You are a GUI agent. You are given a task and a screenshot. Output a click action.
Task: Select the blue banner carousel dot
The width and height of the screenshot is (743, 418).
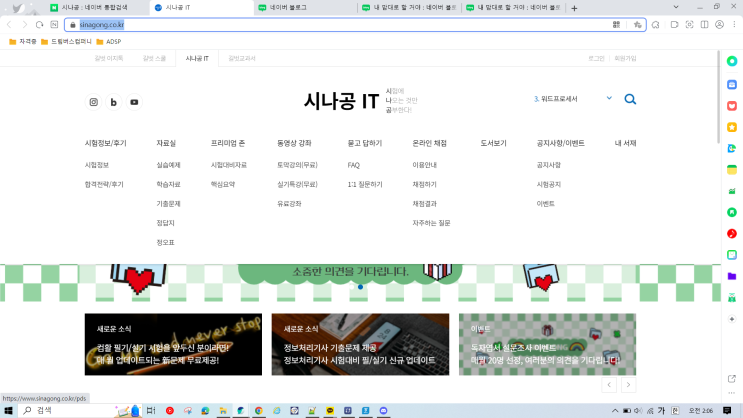click(361, 287)
